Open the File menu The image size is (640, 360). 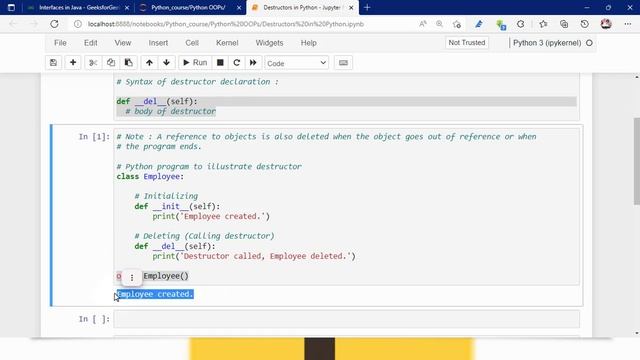coord(60,43)
